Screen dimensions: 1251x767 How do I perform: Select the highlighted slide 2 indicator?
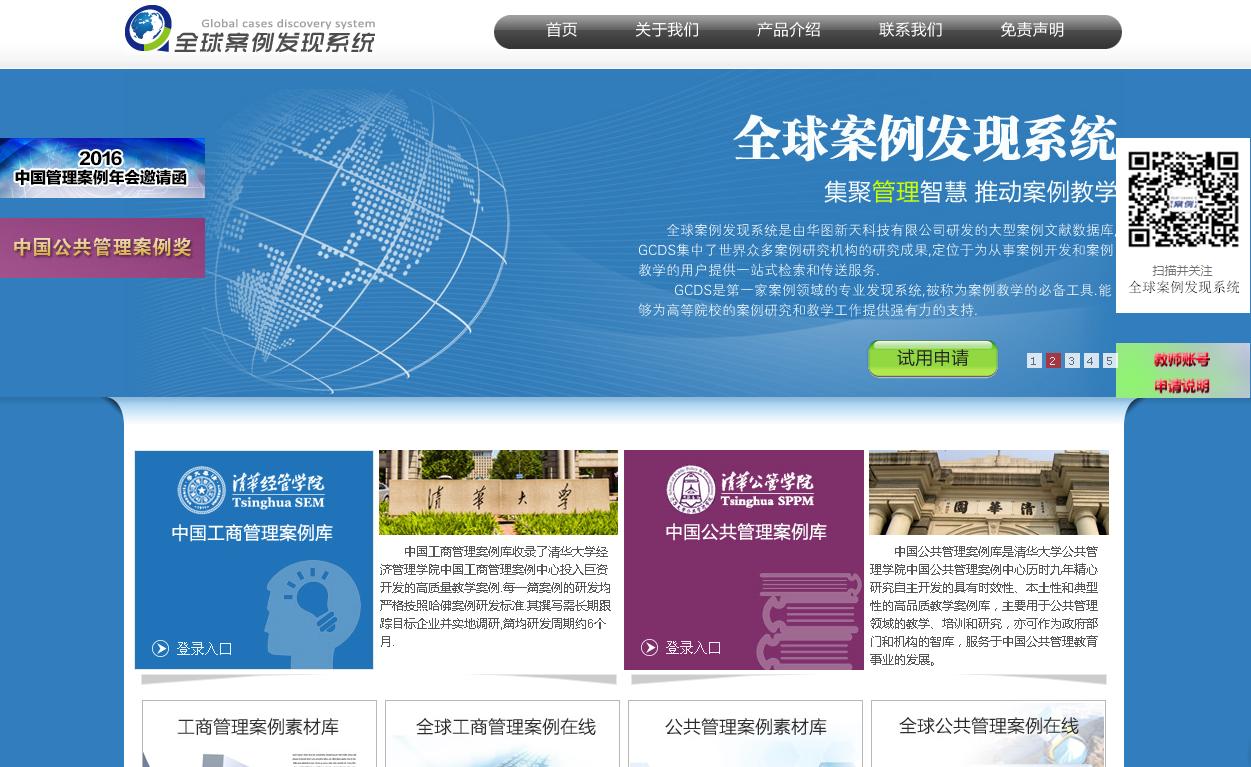click(1053, 361)
